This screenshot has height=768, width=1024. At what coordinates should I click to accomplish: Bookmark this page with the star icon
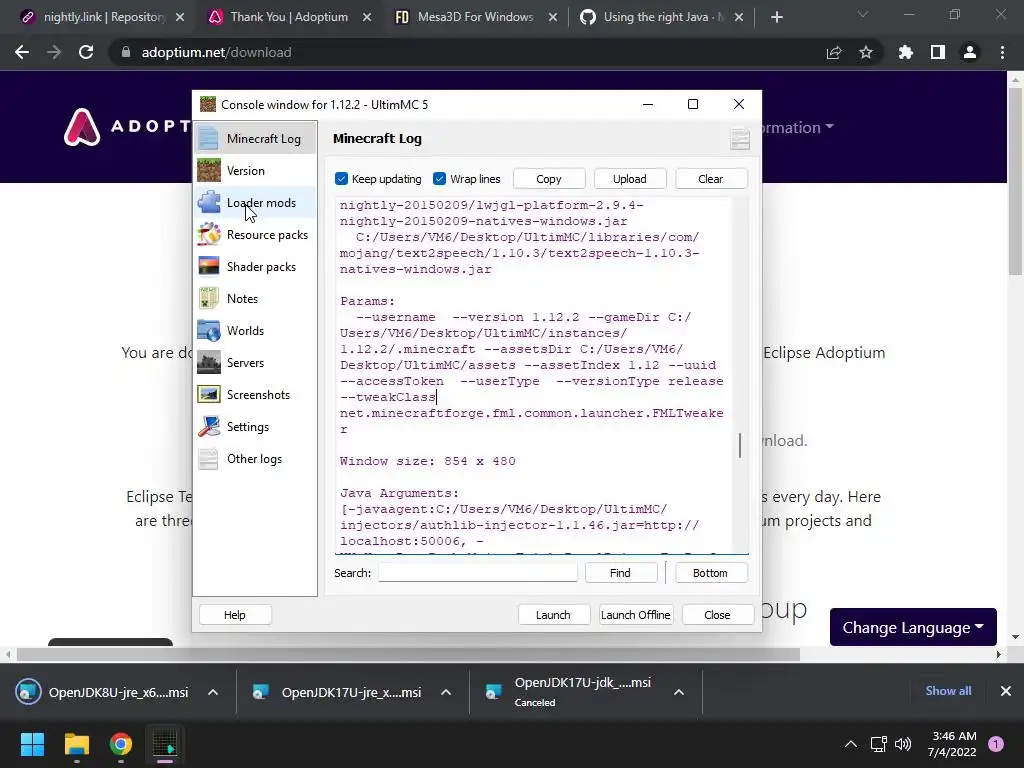pos(866,52)
